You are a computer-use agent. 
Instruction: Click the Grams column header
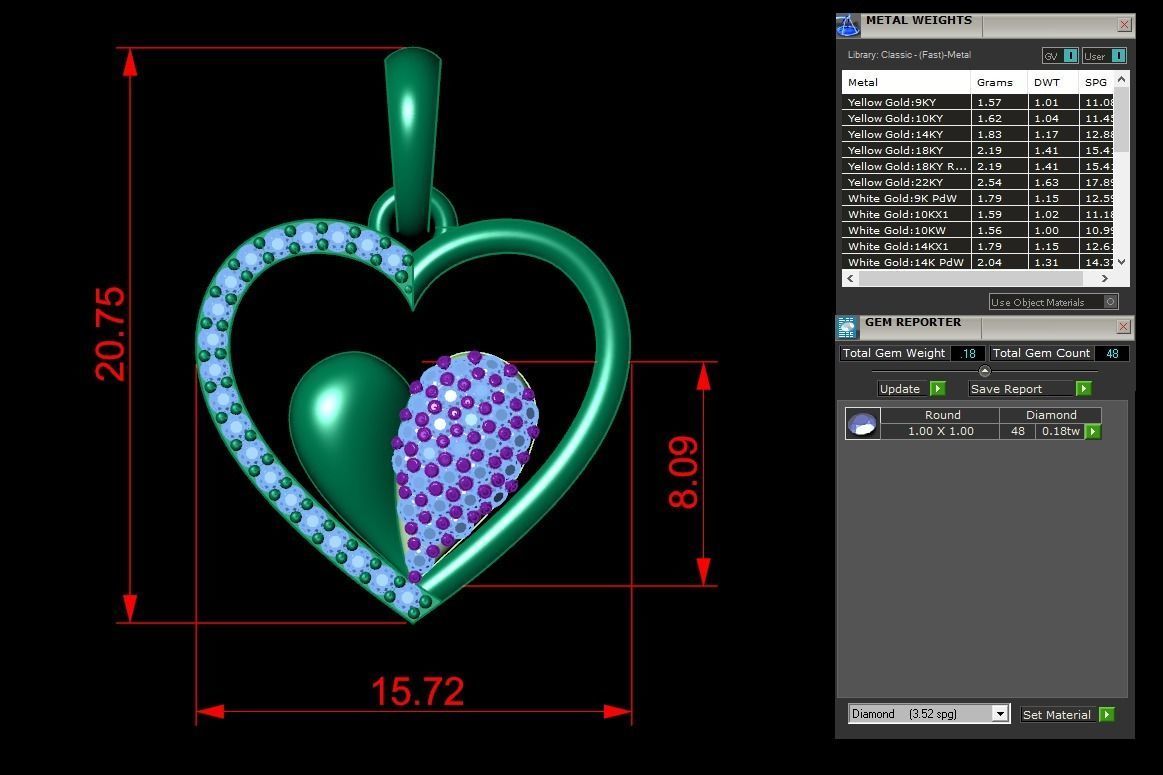pyautogui.click(x=995, y=82)
